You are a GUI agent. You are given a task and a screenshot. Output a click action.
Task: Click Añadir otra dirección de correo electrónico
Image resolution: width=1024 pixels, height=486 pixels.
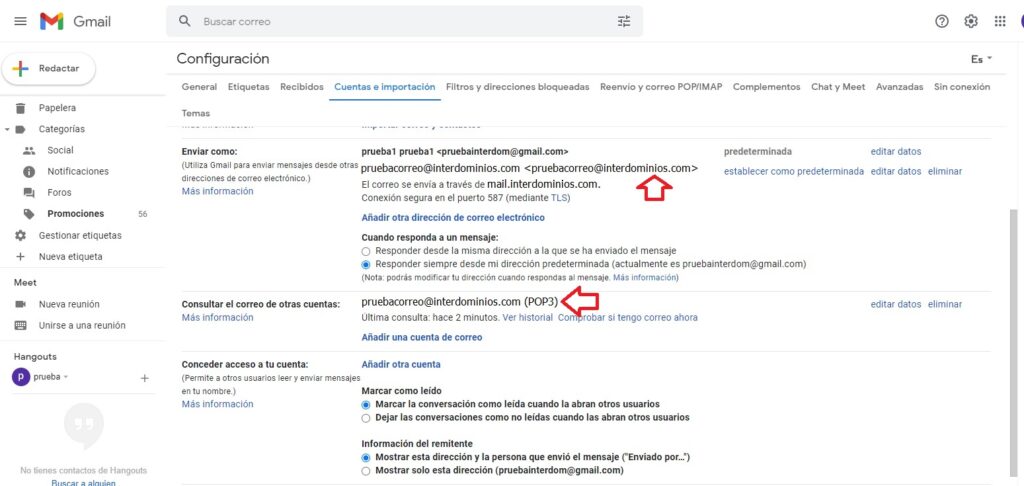coord(453,218)
